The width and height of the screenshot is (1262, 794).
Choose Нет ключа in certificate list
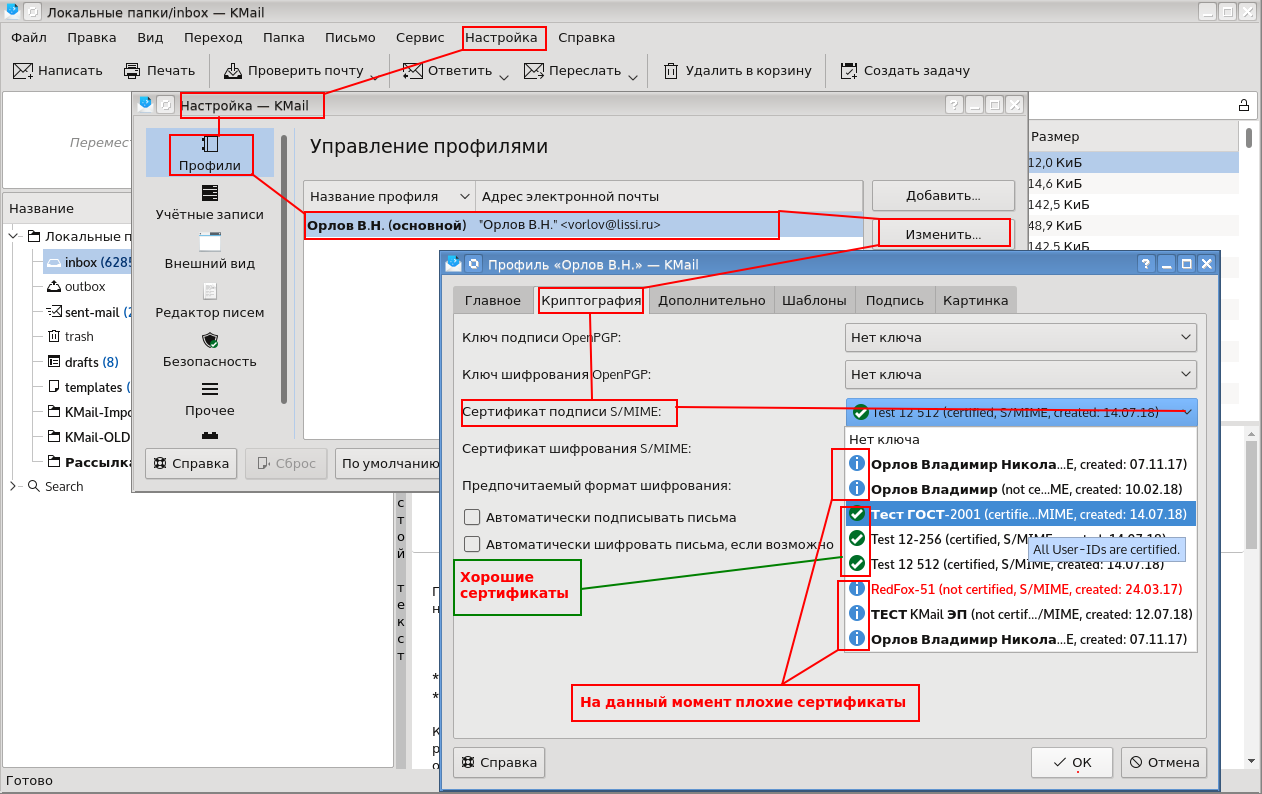point(1020,439)
